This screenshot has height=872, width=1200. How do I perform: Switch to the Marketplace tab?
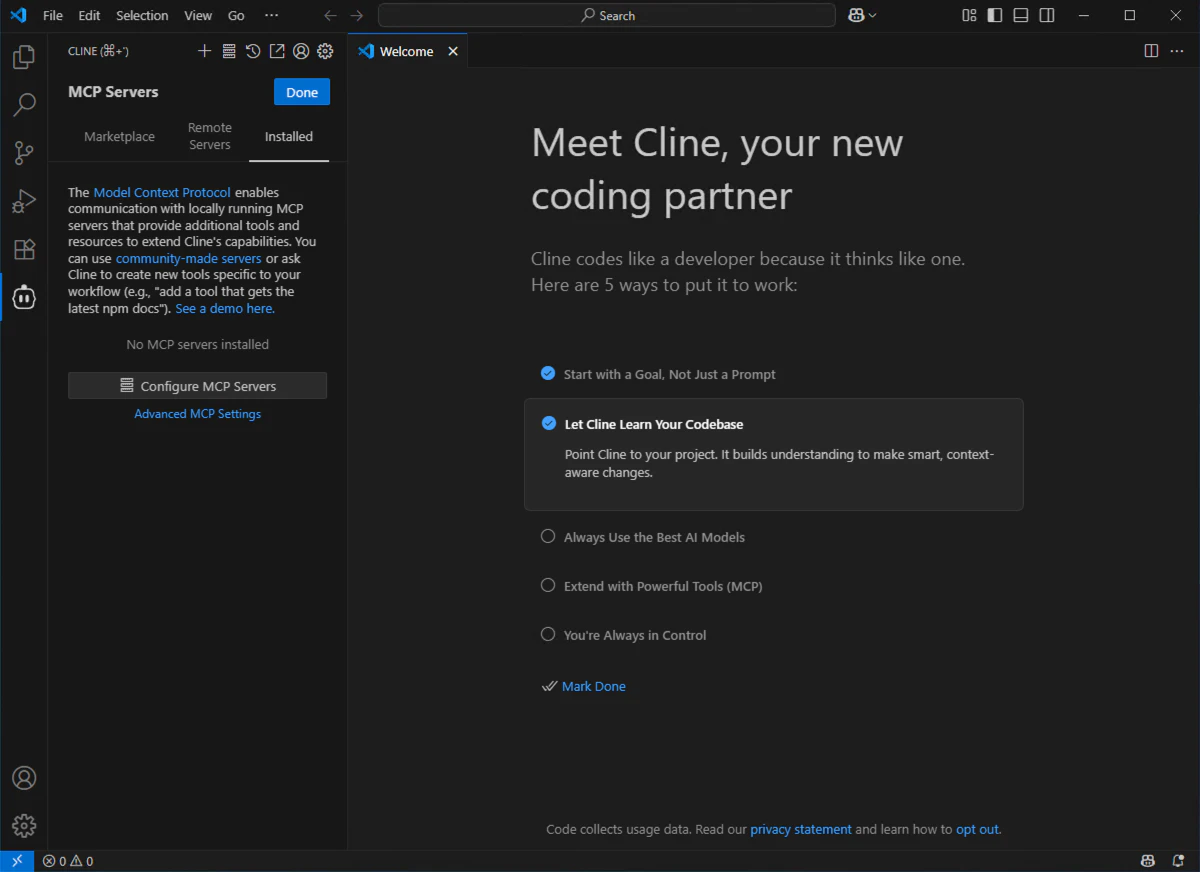tap(119, 136)
